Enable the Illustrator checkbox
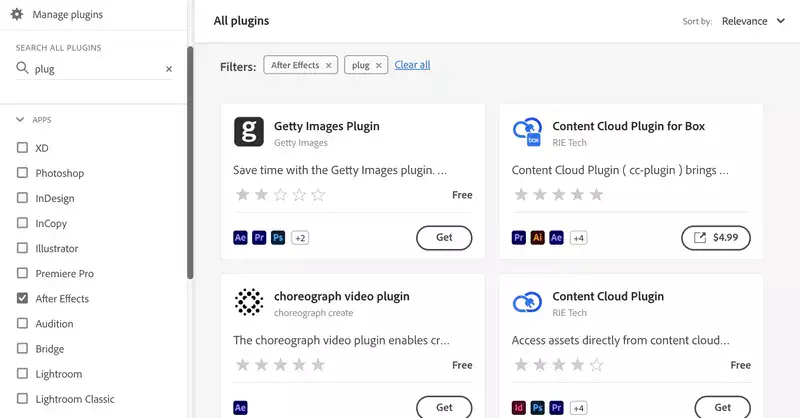This screenshot has width=800, height=418. pyautogui.click(x=22, y=248)
